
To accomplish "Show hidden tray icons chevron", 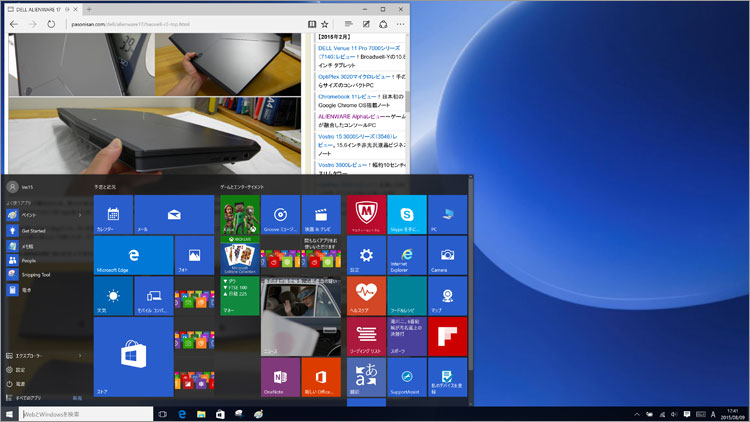I will [637, 414].
